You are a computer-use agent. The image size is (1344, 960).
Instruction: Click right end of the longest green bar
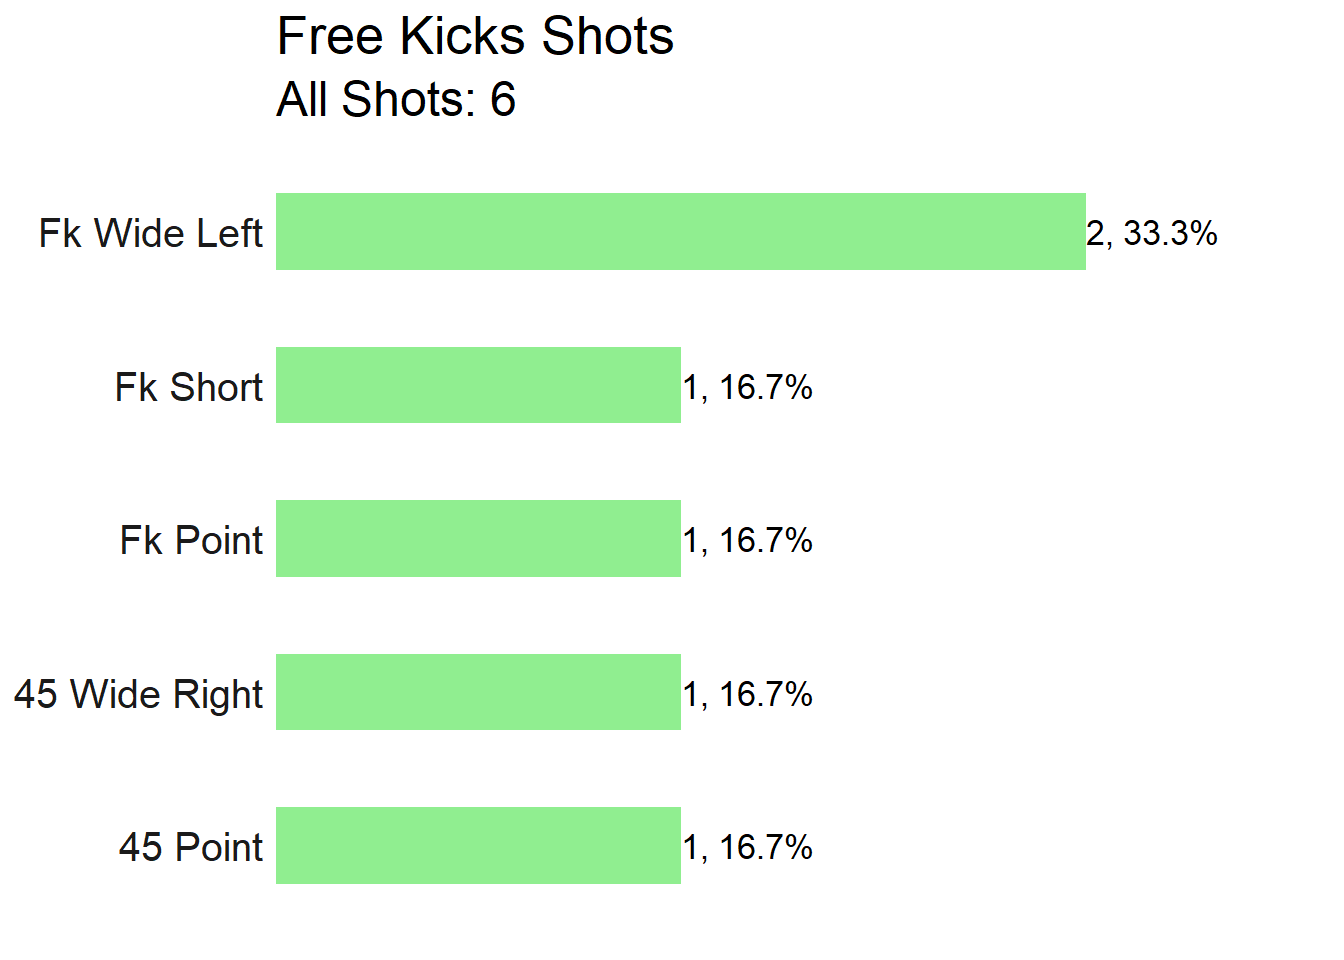tap(1080, 231)
